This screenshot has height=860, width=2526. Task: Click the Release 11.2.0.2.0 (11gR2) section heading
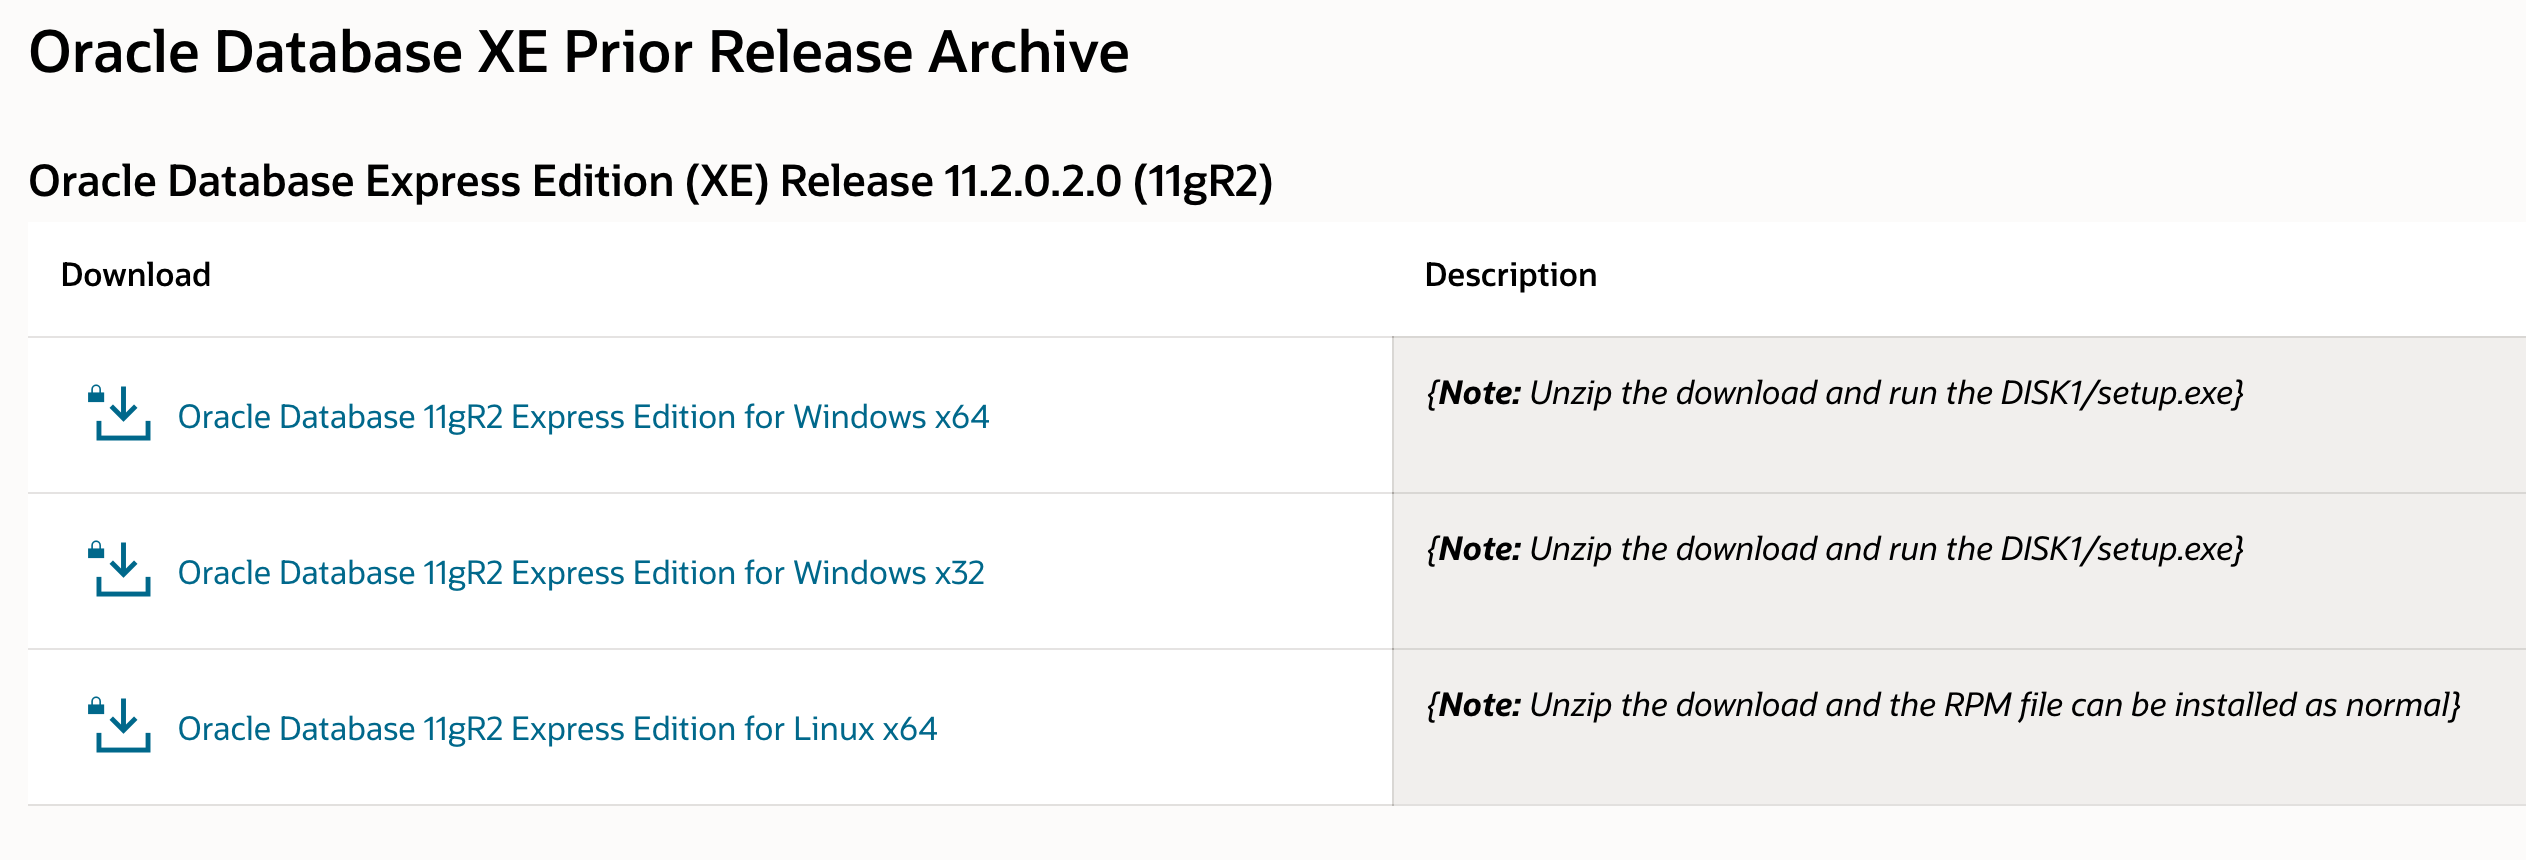tap(651, 182)
